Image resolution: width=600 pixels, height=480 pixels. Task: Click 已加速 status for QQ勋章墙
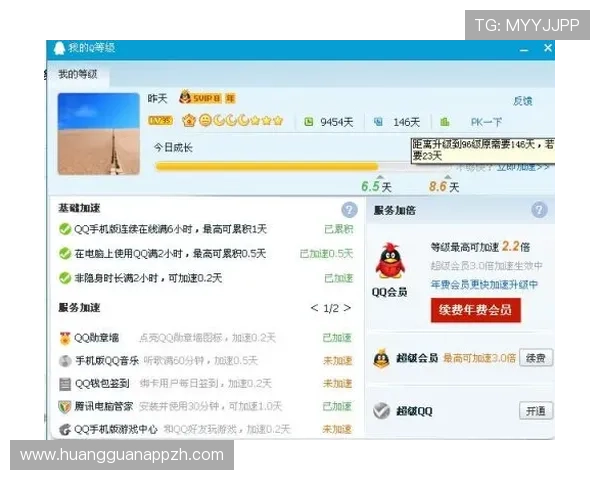337,338
